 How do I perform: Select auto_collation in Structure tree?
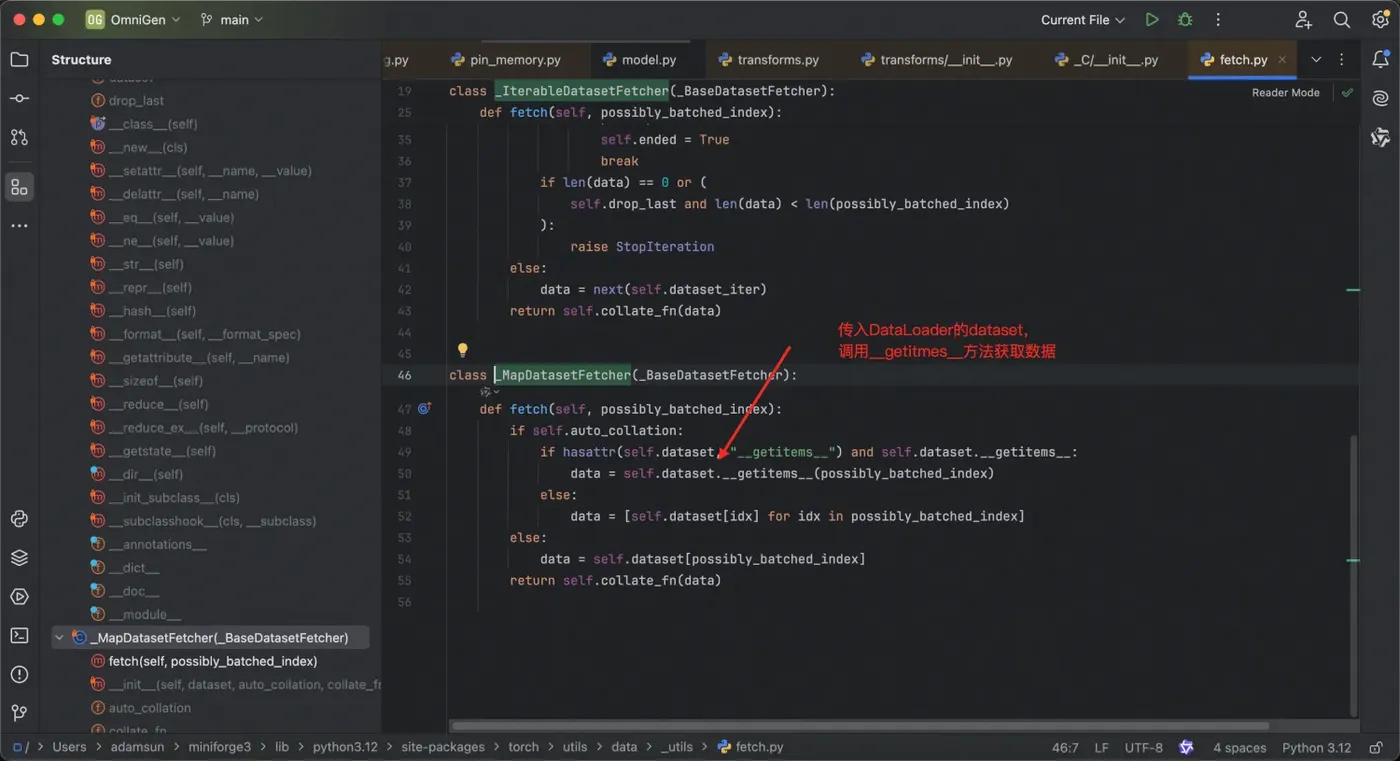pyautogui.click(x=150, y=708)
